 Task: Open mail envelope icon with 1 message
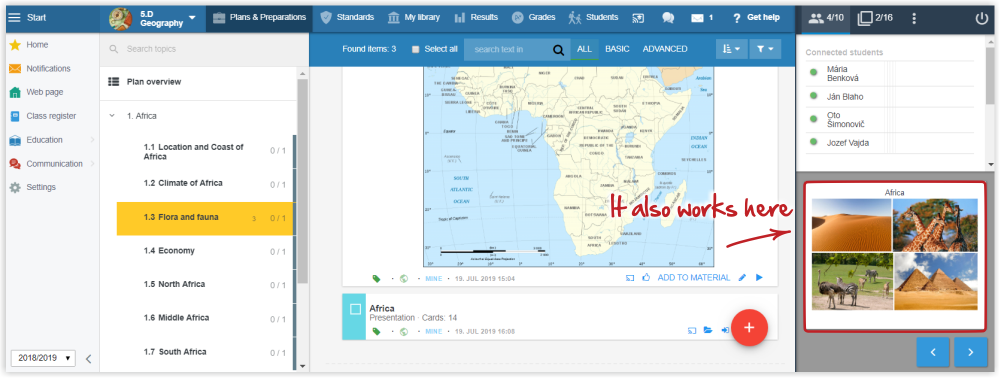701,18
